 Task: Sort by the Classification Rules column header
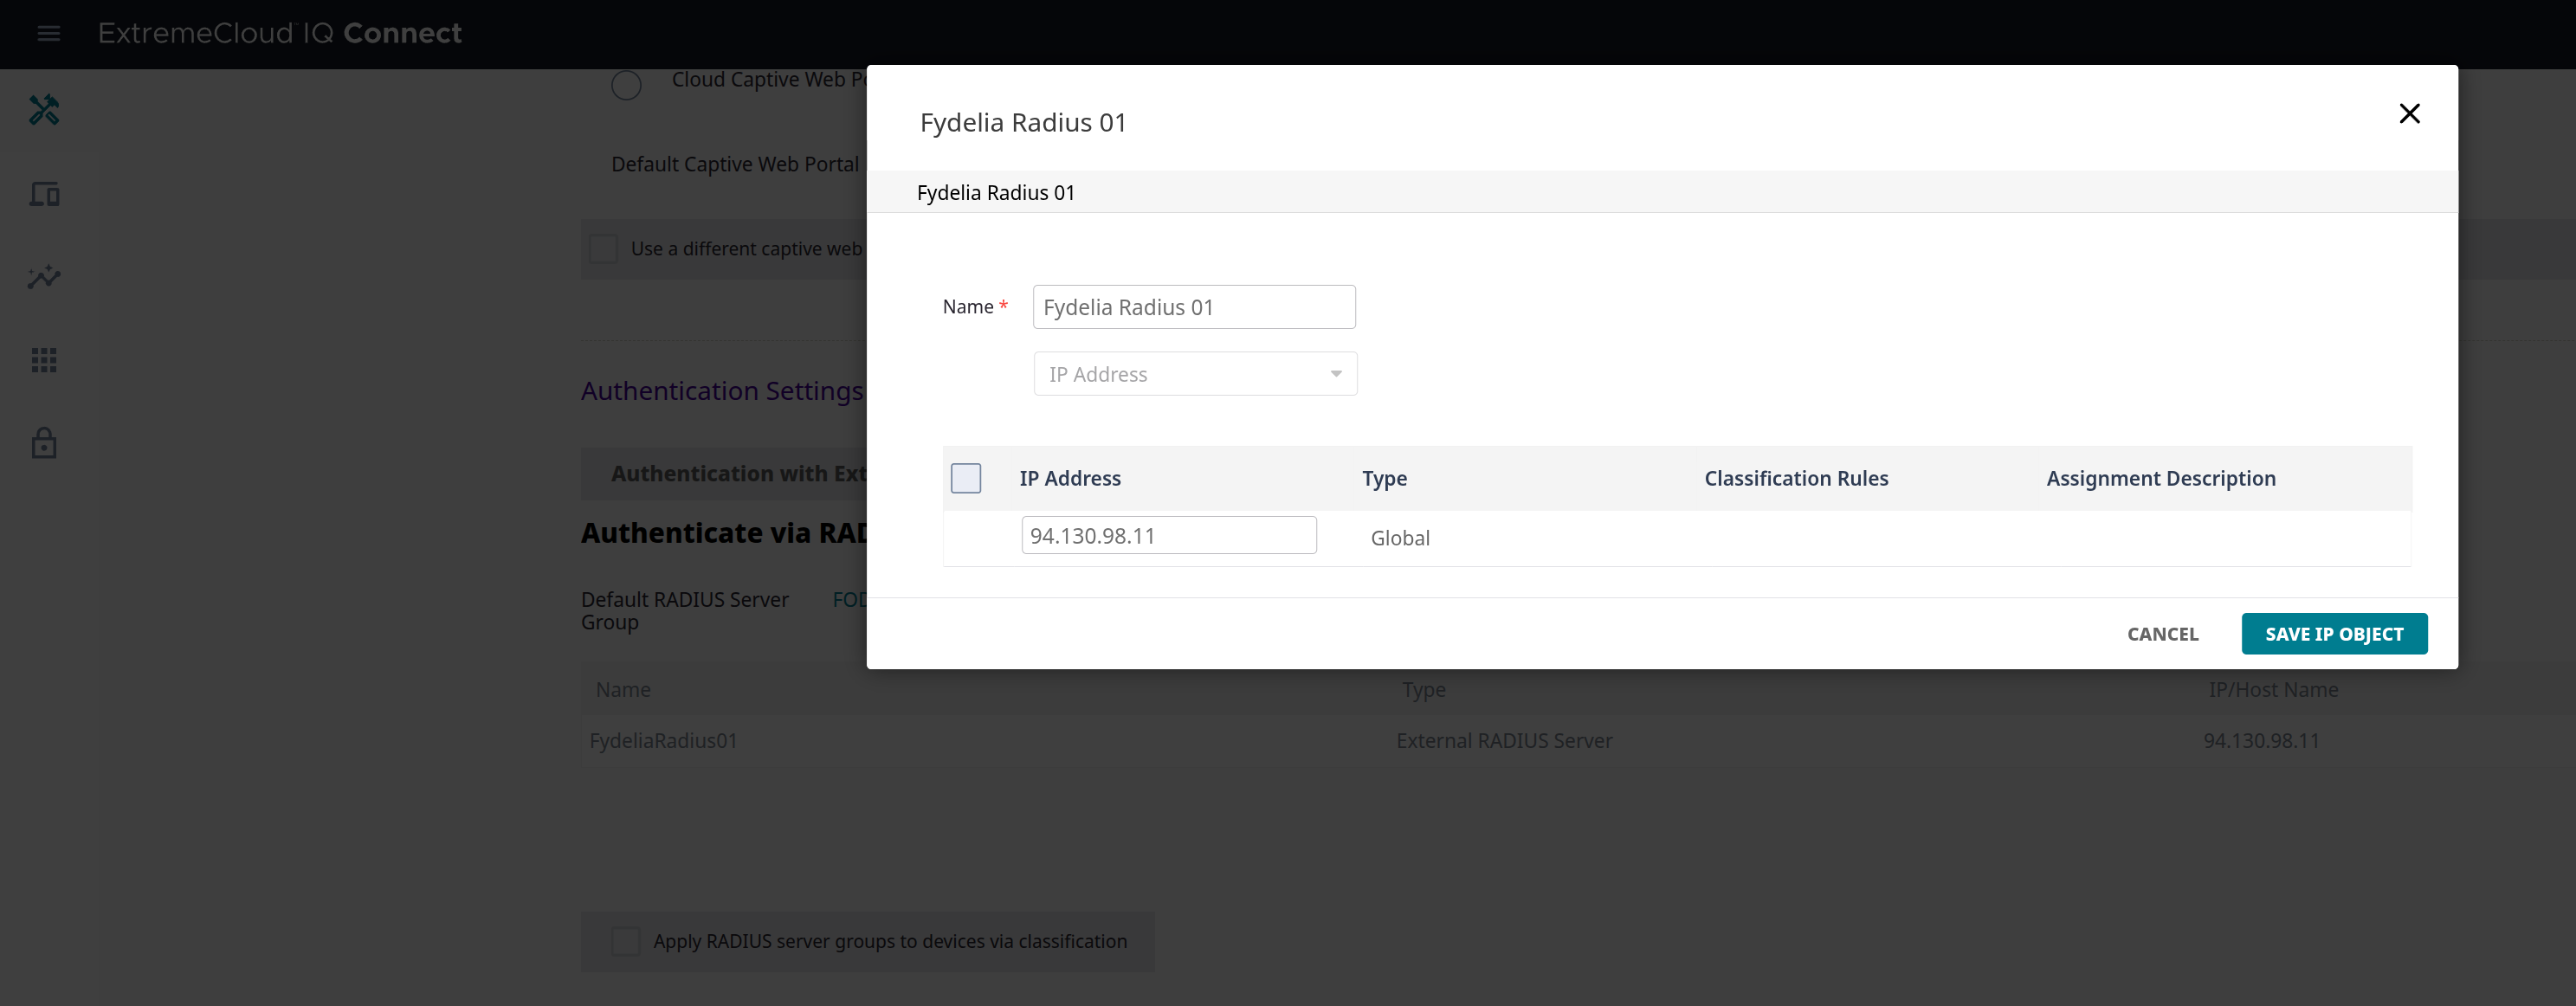point(1795,478)
